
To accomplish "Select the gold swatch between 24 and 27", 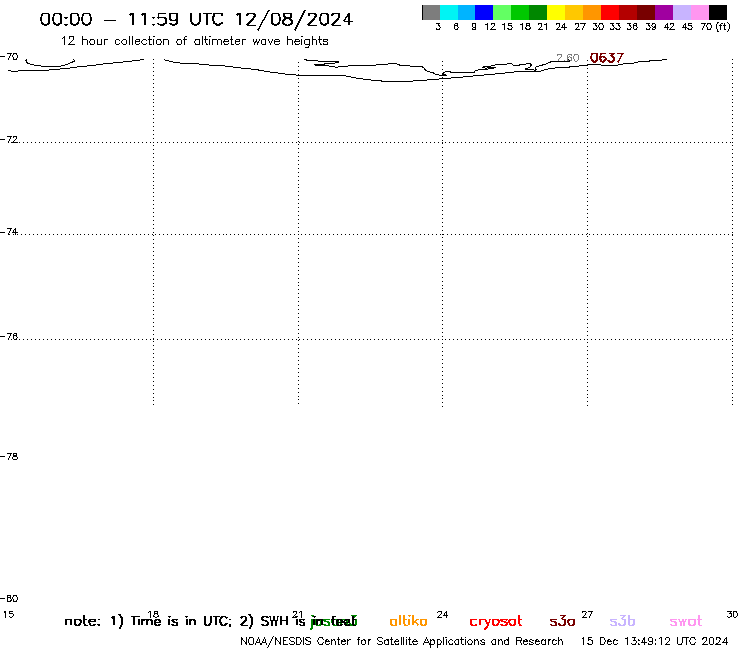I will (574, 12).
